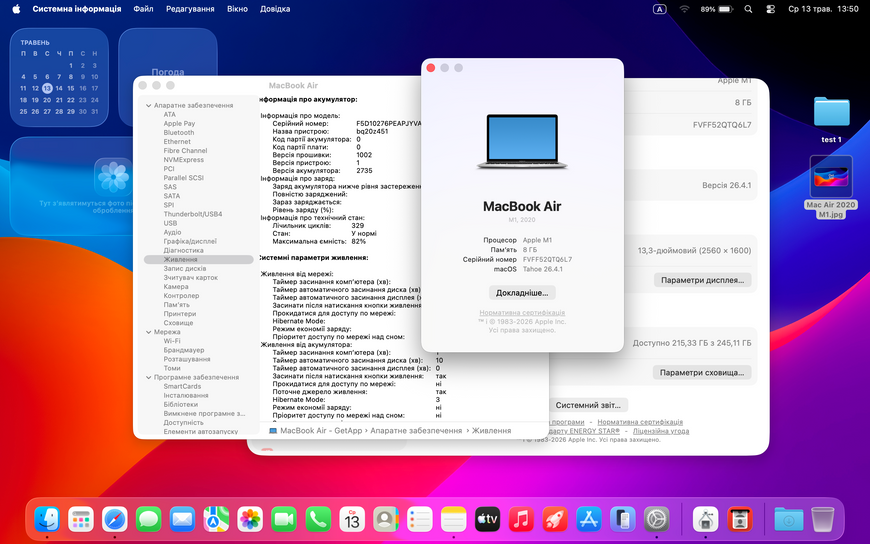Select Bluetooth in the sidebar
This screenshot has width=870, height=544.
tap(179, 133)
